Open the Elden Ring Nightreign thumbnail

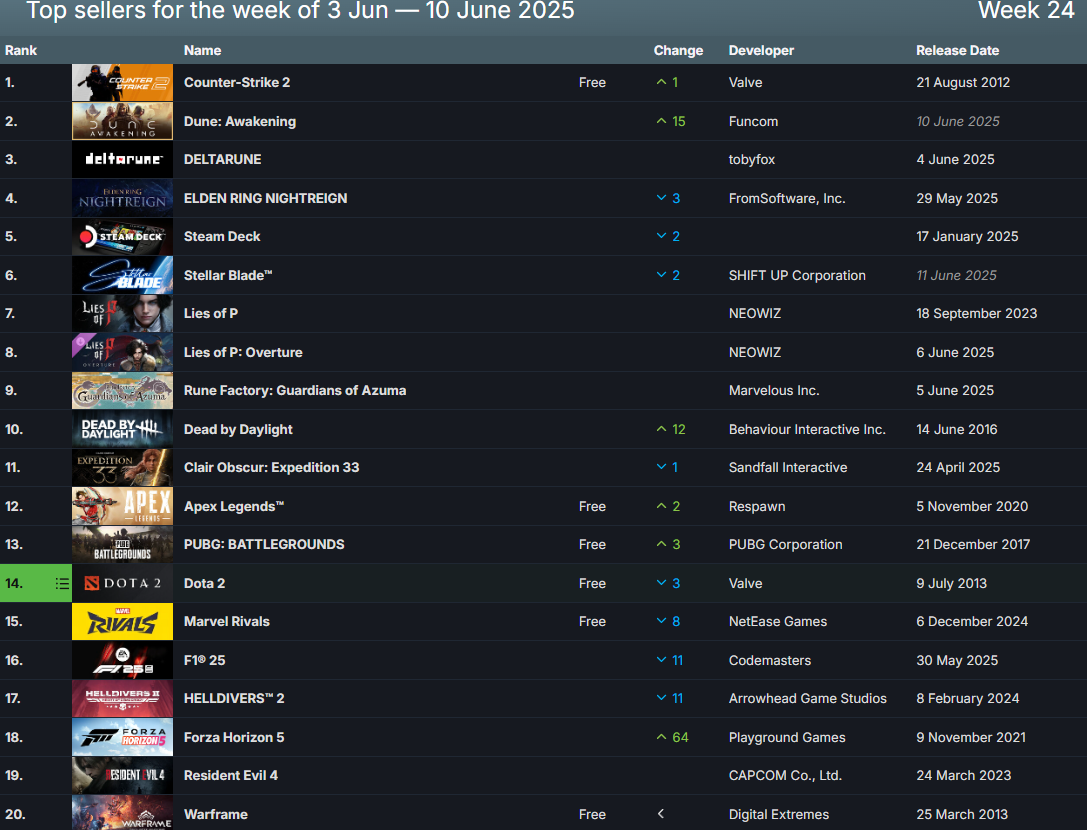point(123,198)
